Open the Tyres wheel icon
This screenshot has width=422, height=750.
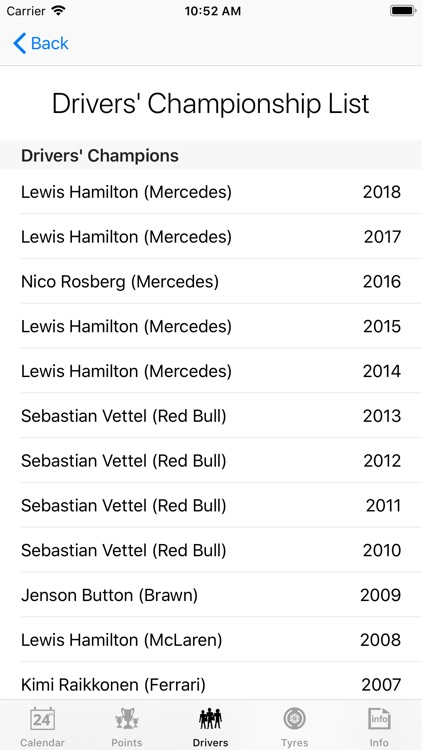[x=295, y=718]
